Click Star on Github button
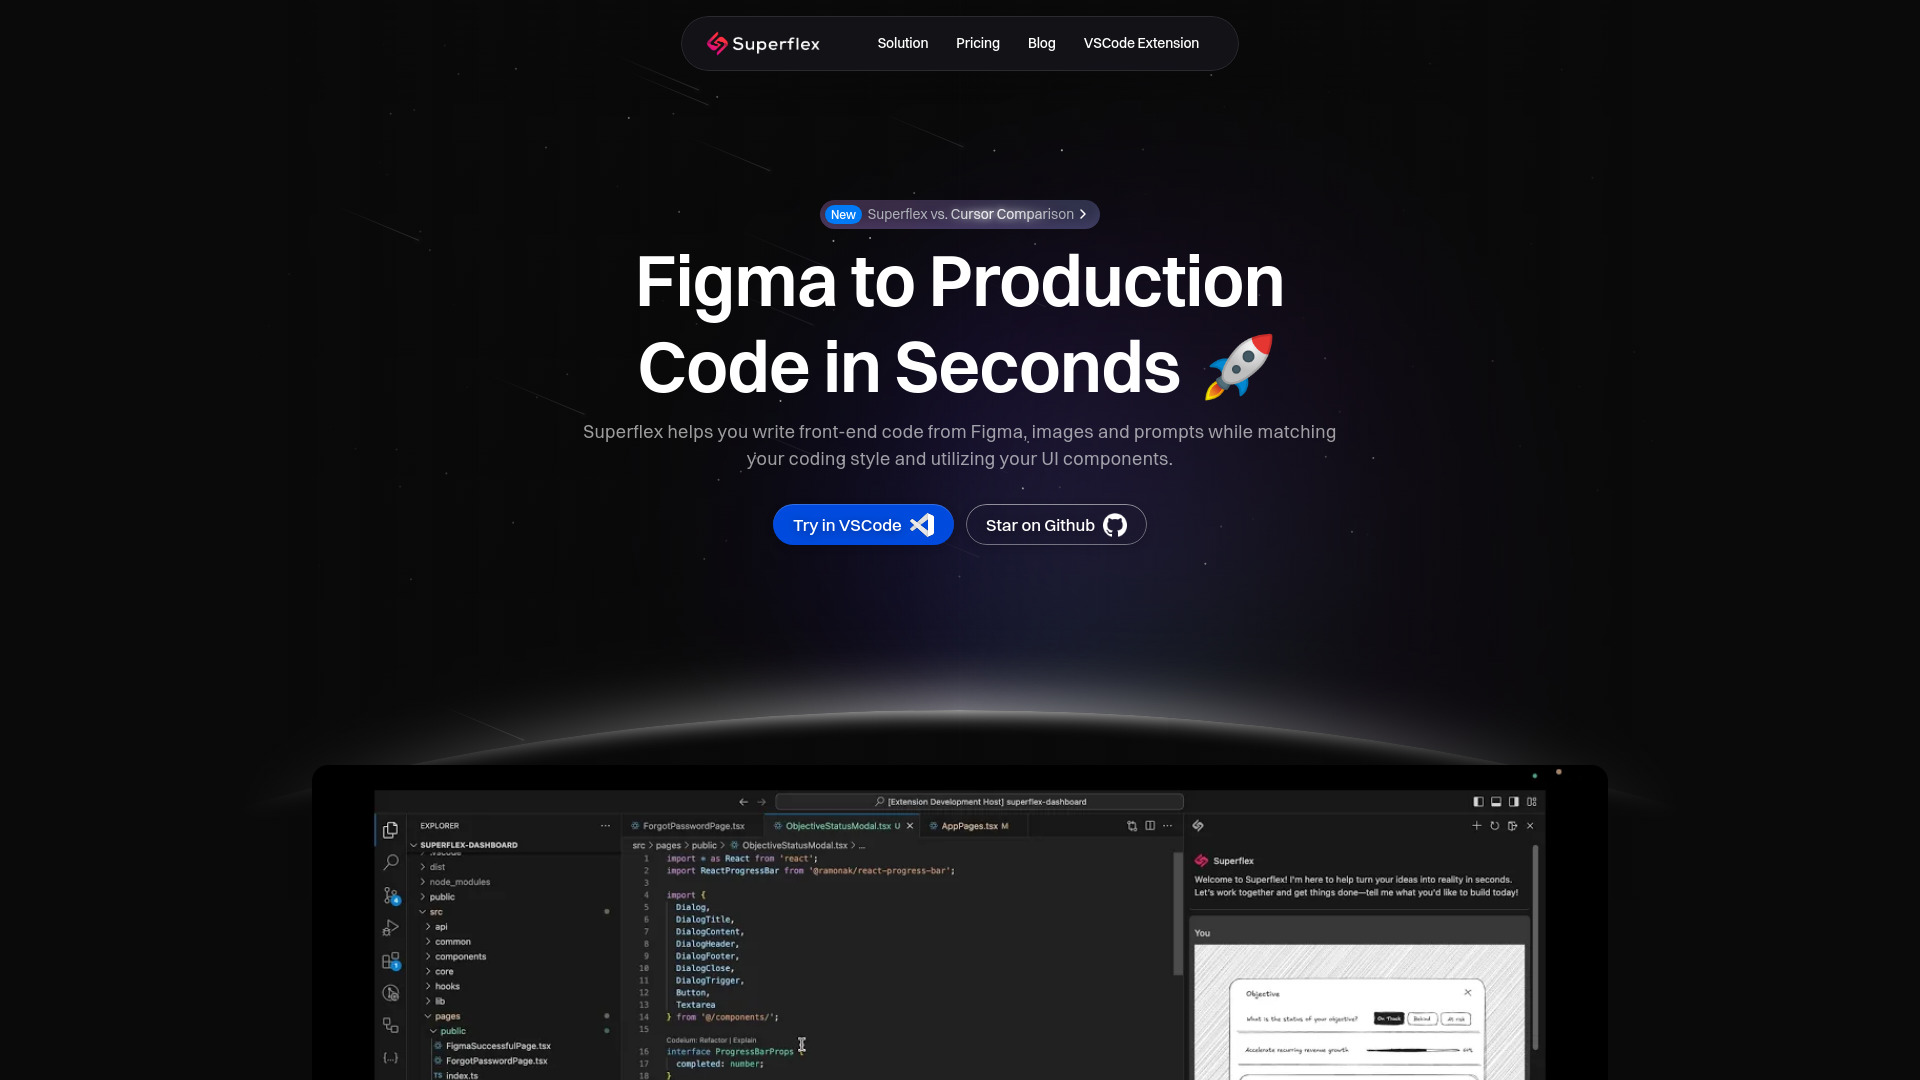Image resolution: width=1920 pixels, height=1080 pixels. (1055, 525)
